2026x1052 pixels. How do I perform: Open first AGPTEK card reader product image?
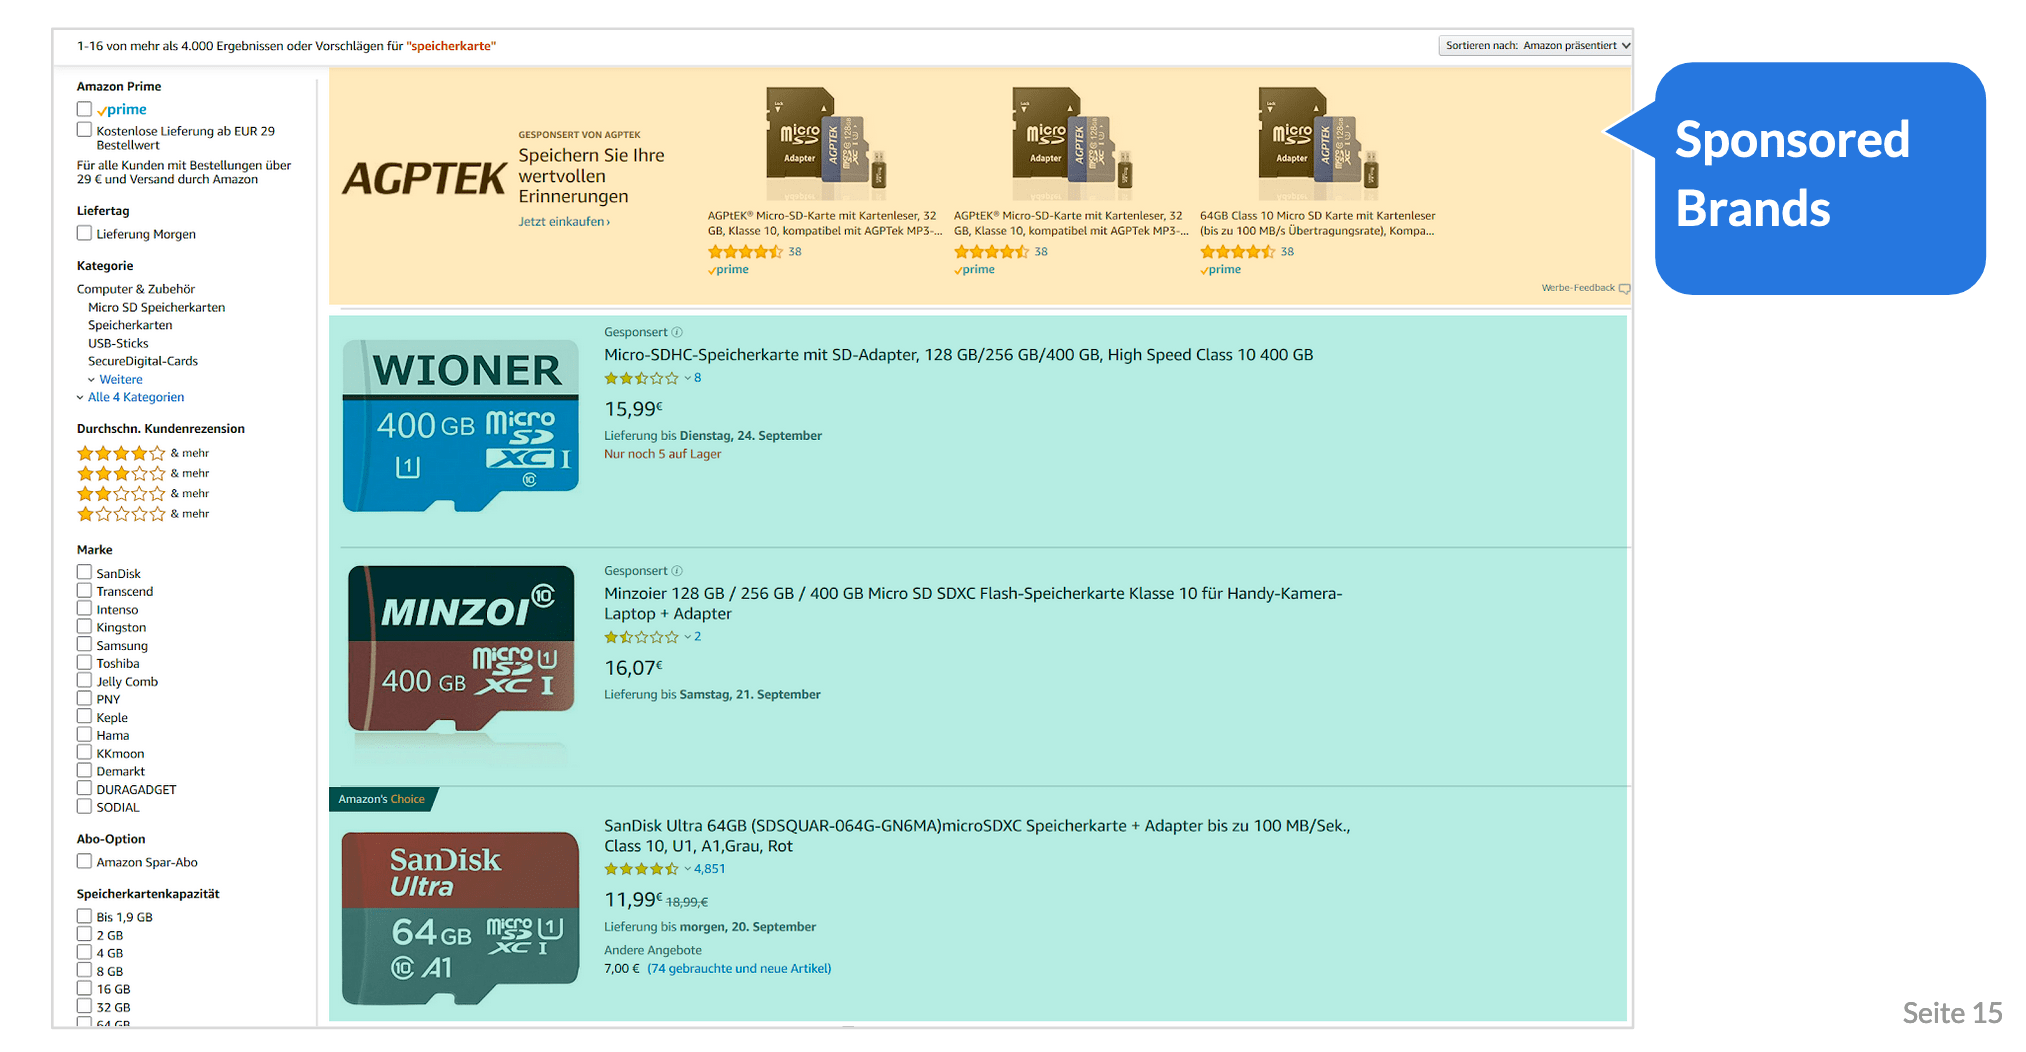825,143
